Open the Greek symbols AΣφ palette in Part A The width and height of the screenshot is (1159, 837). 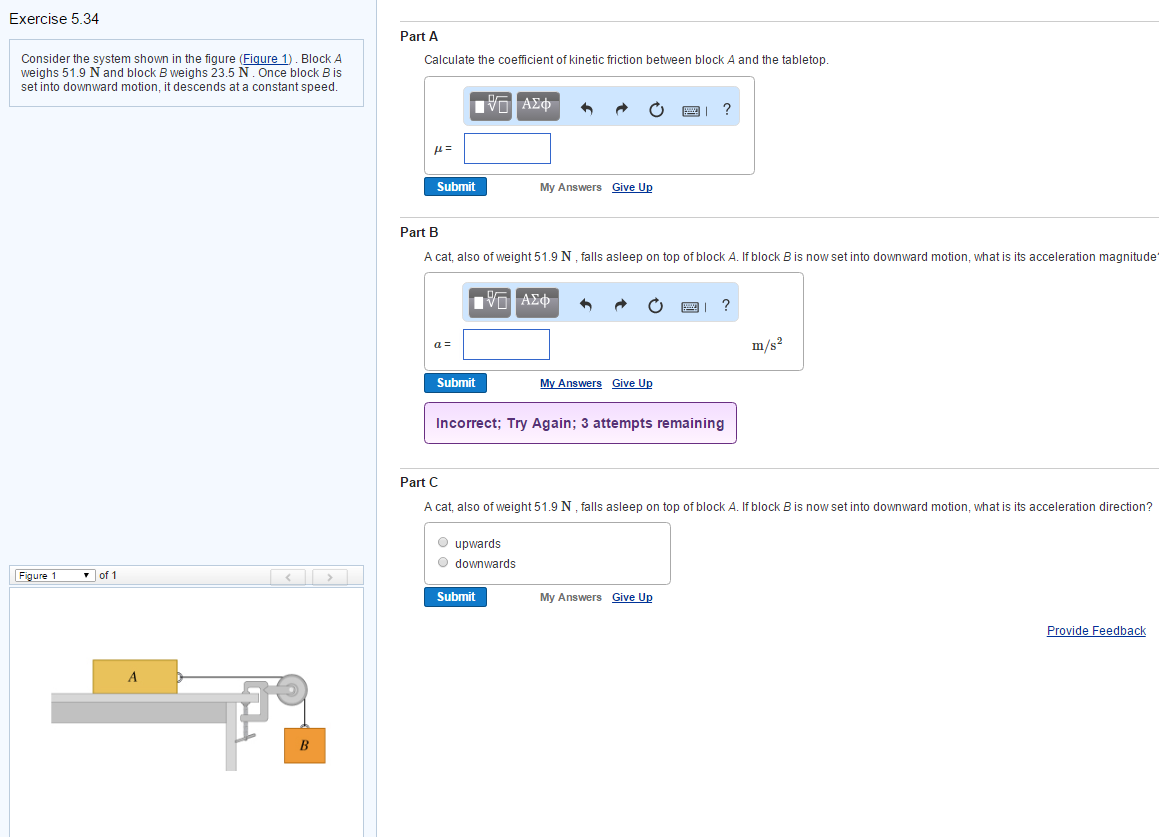pos(537,105)
